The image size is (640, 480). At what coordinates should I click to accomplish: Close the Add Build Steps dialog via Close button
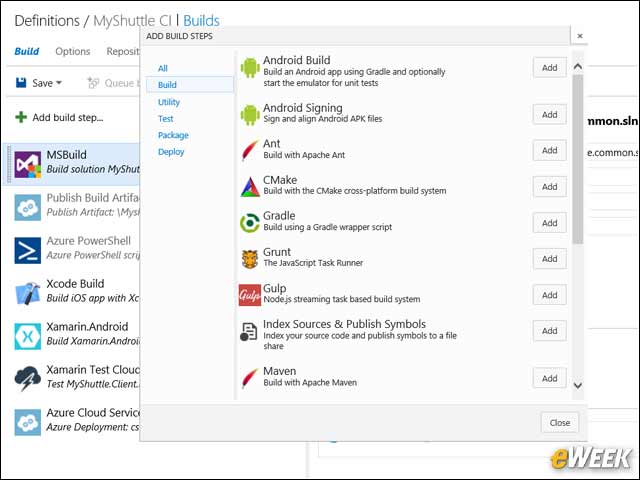coord(560,423)
